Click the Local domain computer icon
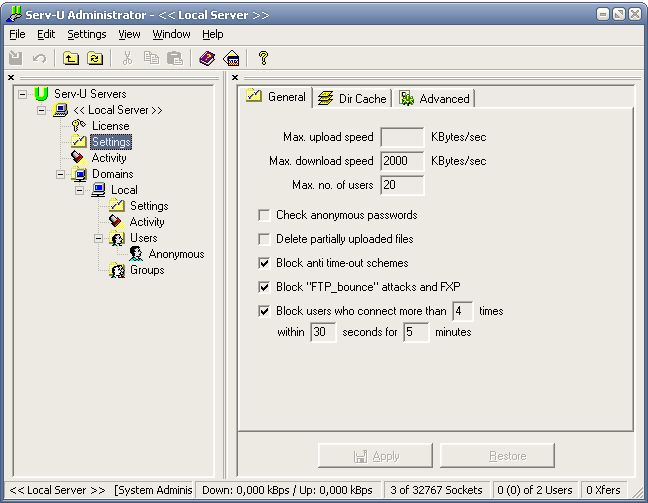Viewport: 648px width, 503px height. pyautogui.click(x=98, y=190)
